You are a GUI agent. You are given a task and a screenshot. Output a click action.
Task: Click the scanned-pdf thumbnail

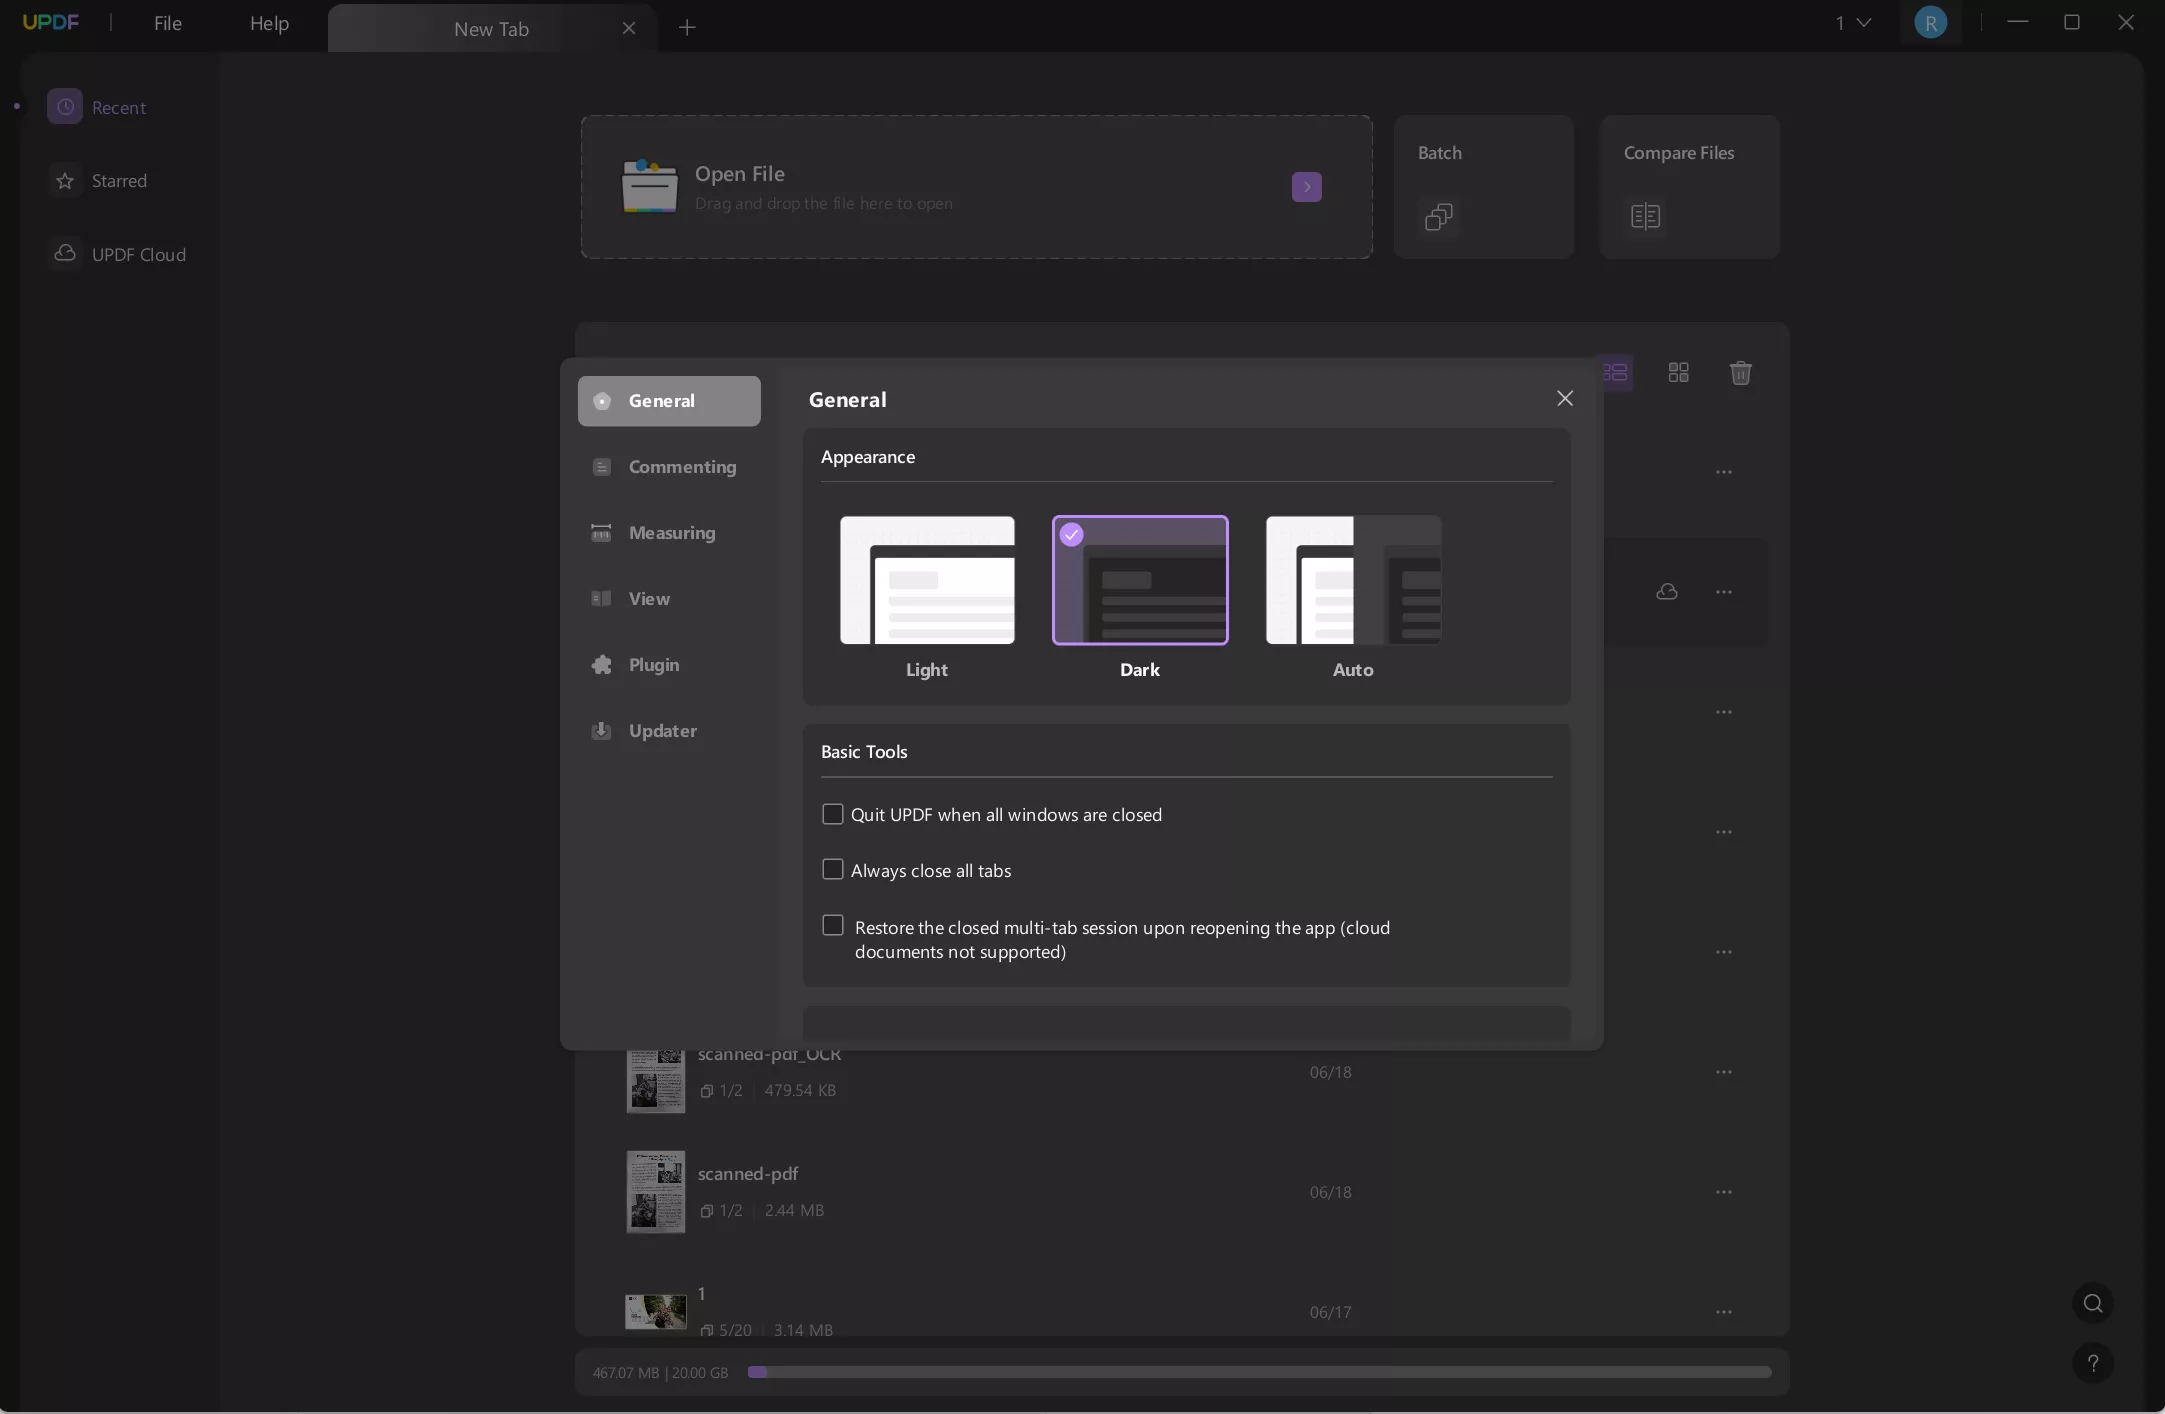[656, 1192]
